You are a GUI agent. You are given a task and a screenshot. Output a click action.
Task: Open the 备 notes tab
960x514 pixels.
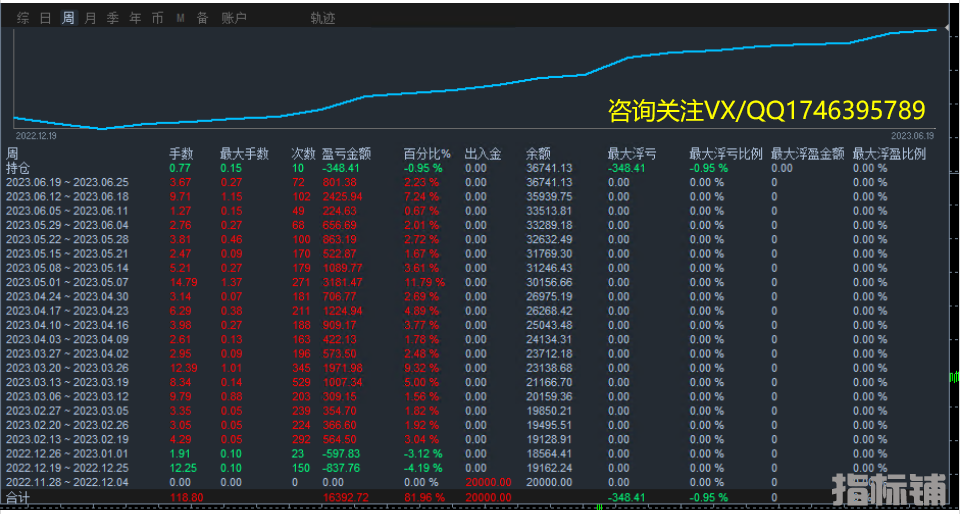[x=202, y=18]
